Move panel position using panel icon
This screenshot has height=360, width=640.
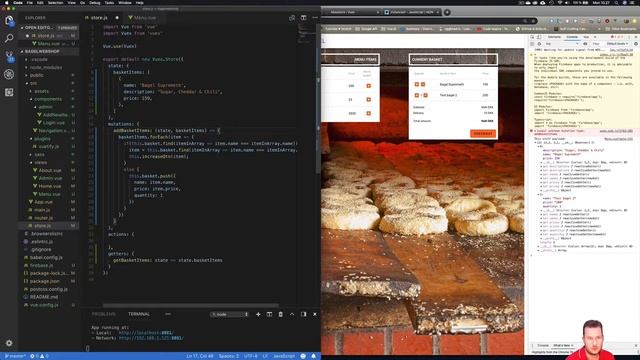(x=303, y=314)
